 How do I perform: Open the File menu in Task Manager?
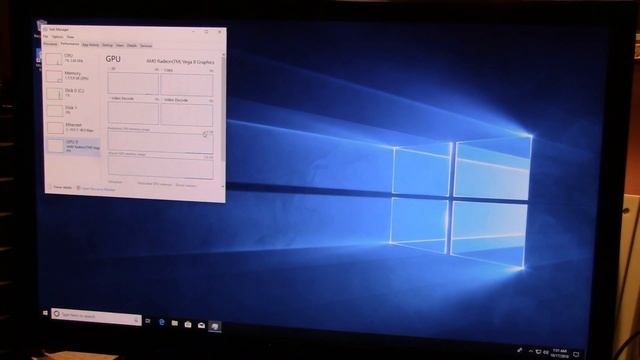pos(46,36)
